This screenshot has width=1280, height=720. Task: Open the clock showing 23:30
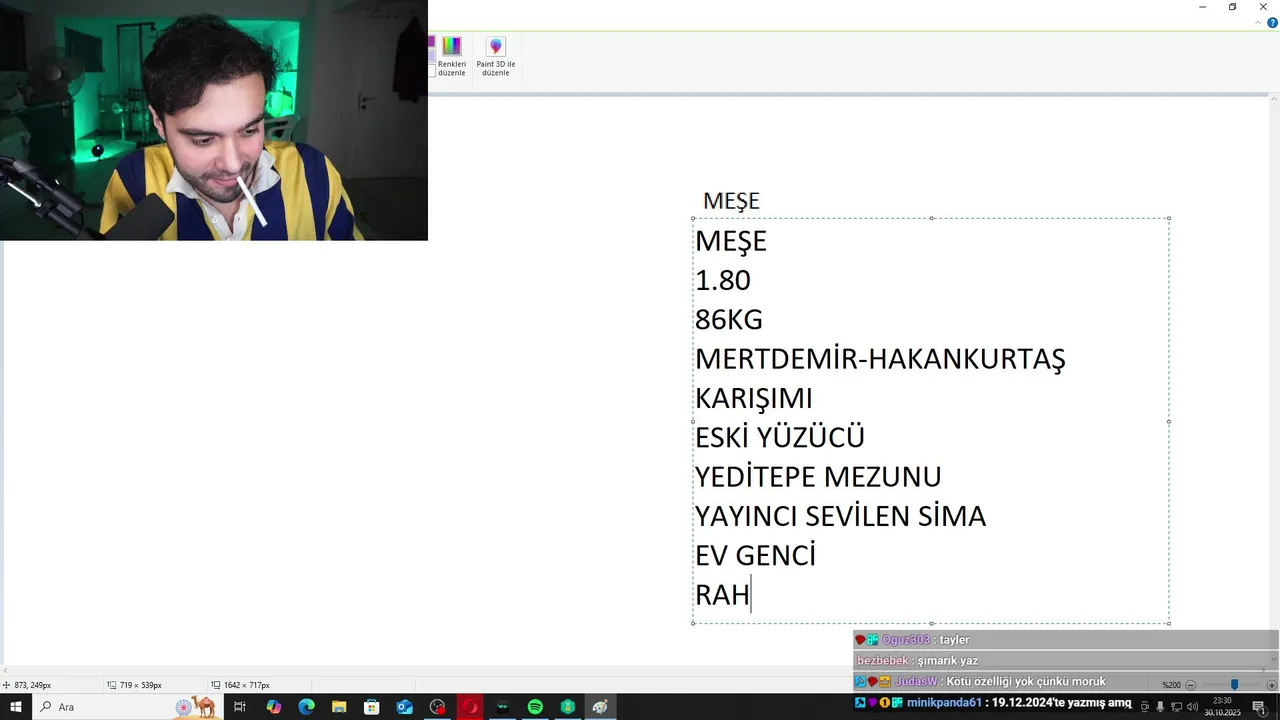[x=1222, y=707]
